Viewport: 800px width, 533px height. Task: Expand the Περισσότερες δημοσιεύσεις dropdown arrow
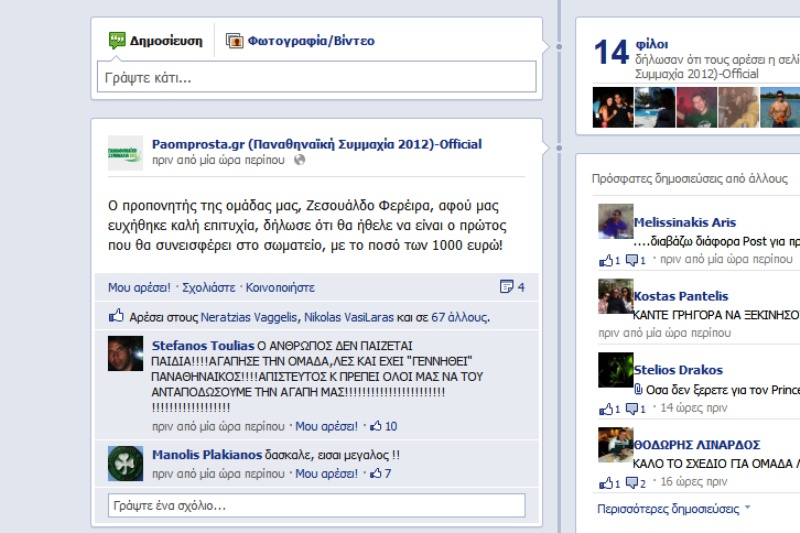(747, 507)
